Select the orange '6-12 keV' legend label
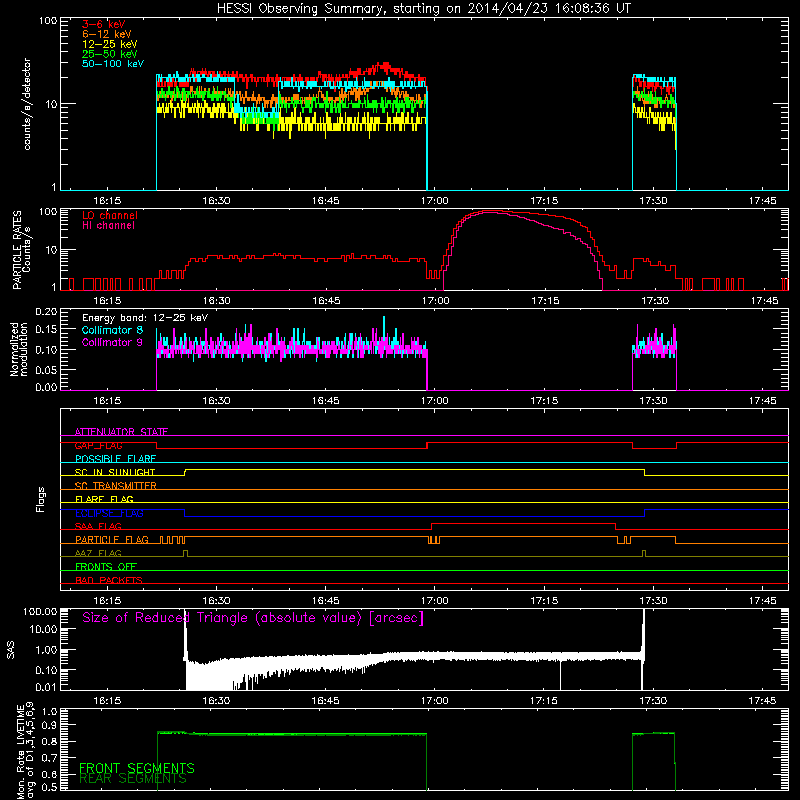Screen dimensions: 800x800 click(107, 34)
